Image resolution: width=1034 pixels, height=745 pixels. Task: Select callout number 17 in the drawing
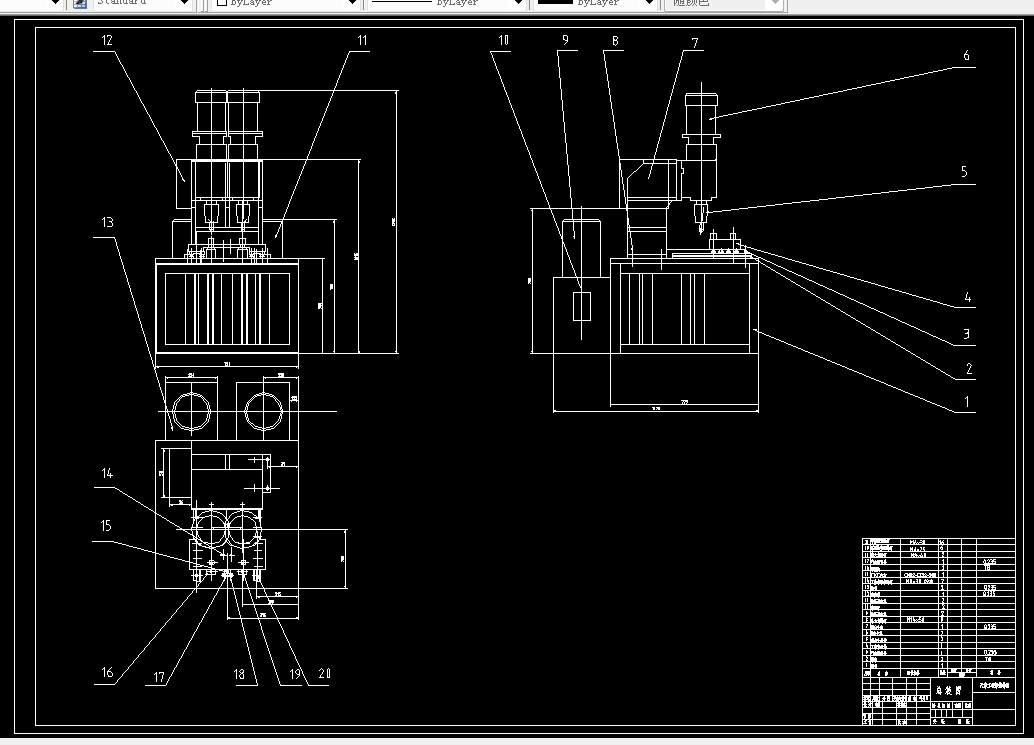[159, 677]
